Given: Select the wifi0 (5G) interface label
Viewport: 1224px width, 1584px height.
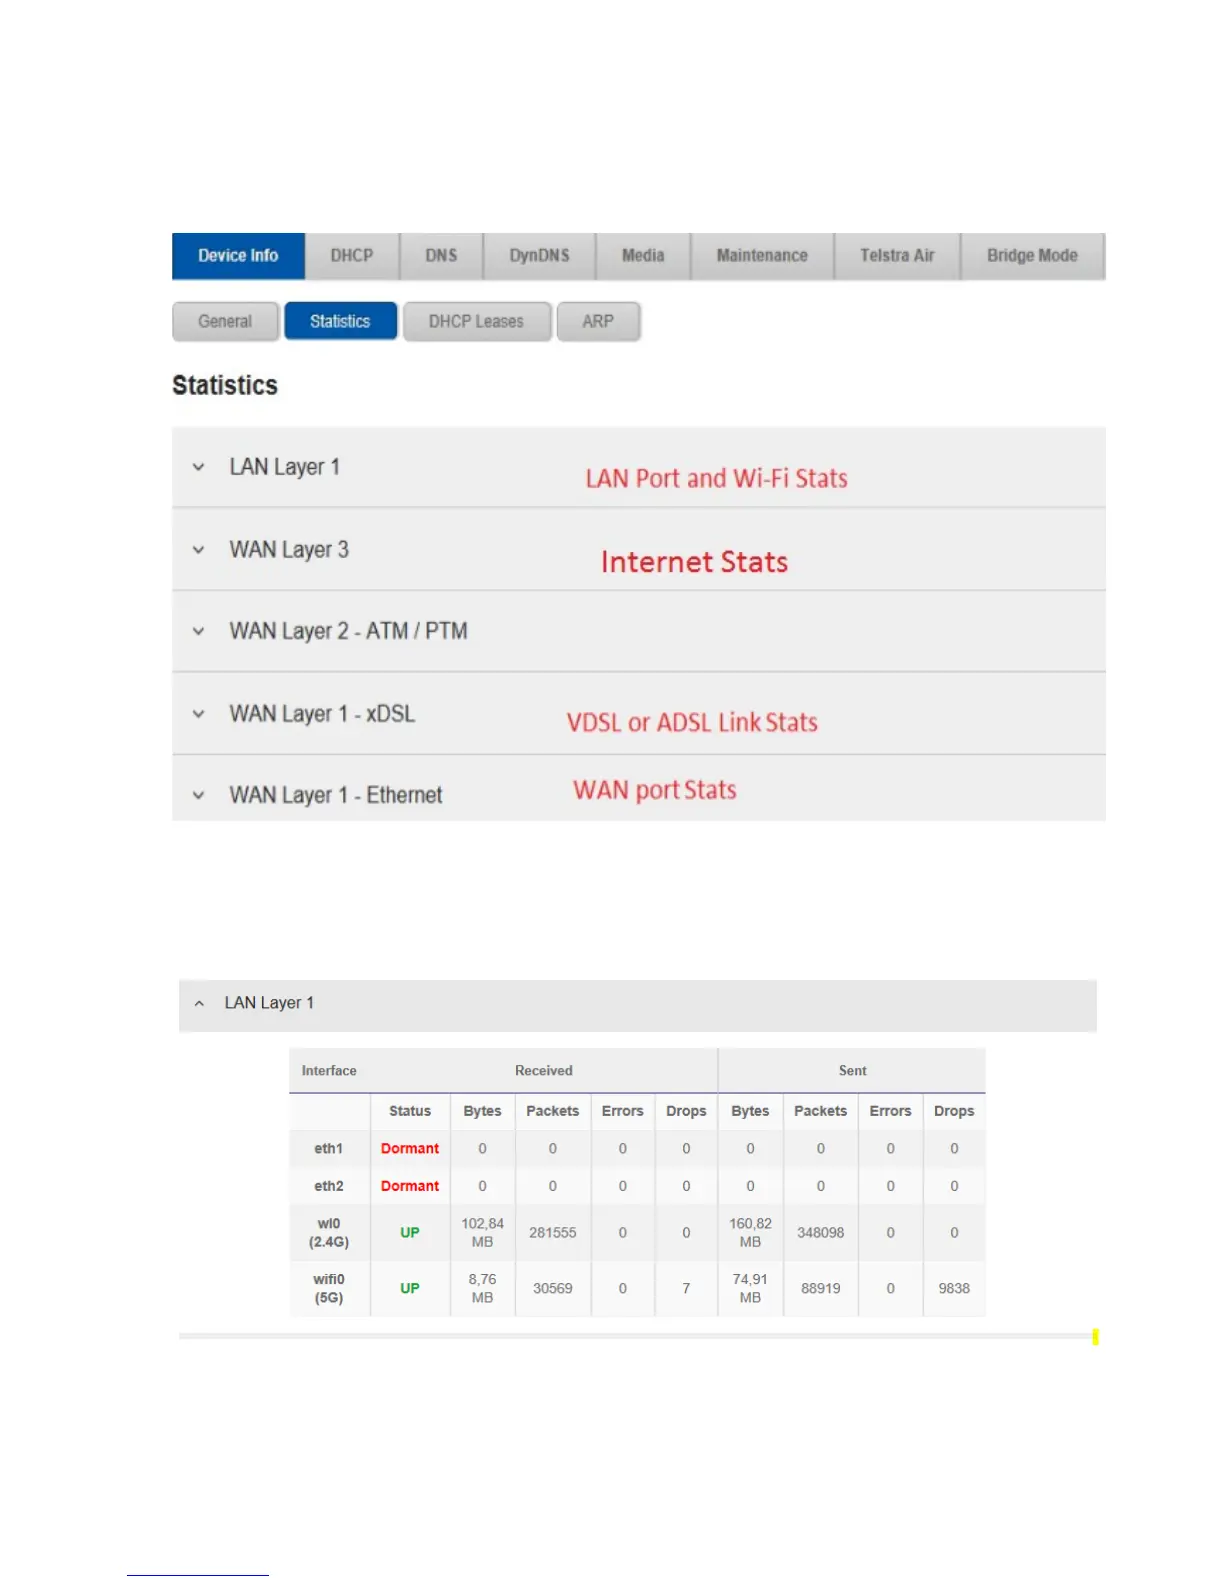Looking at the screenshot, I should click(329, 1289).
